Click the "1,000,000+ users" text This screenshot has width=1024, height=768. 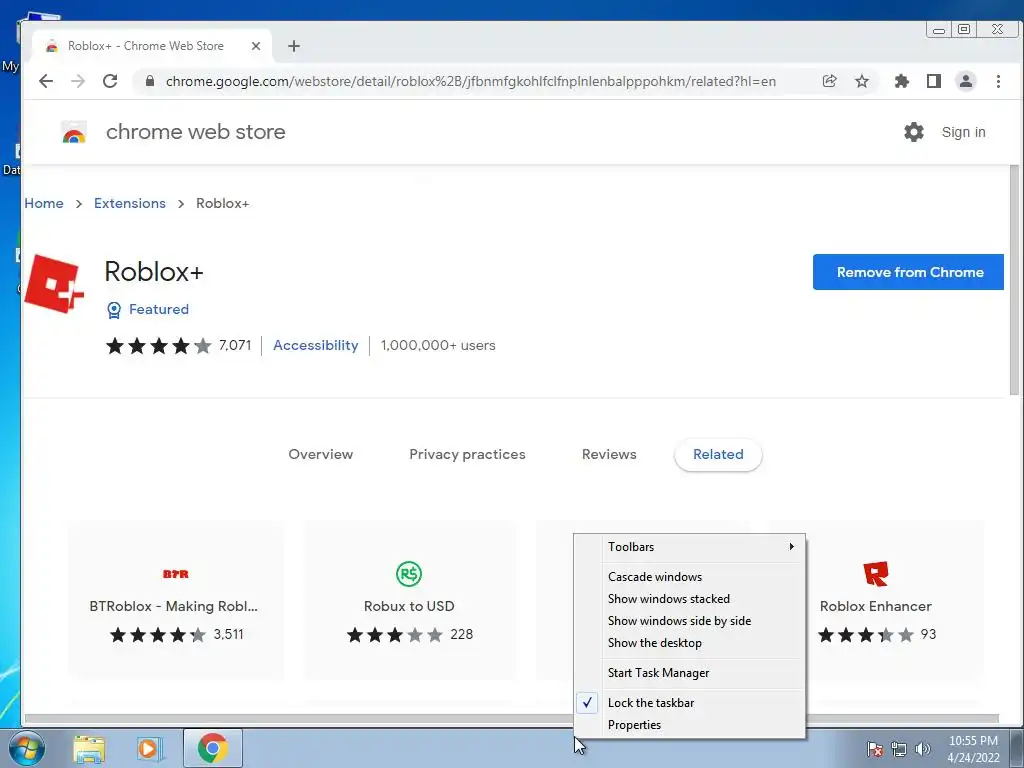point(438,345)
